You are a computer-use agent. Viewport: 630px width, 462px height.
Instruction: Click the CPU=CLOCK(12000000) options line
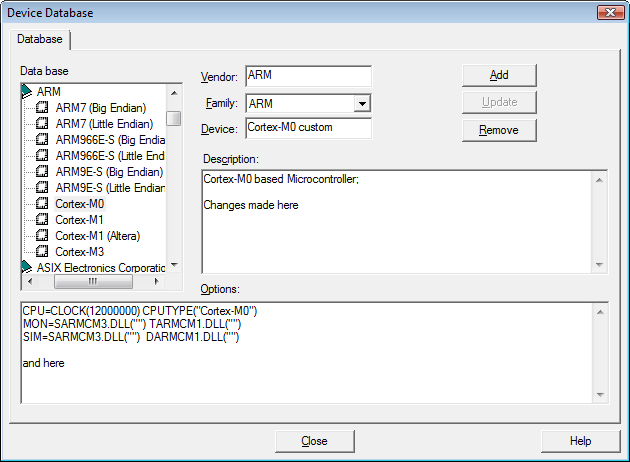140,311
